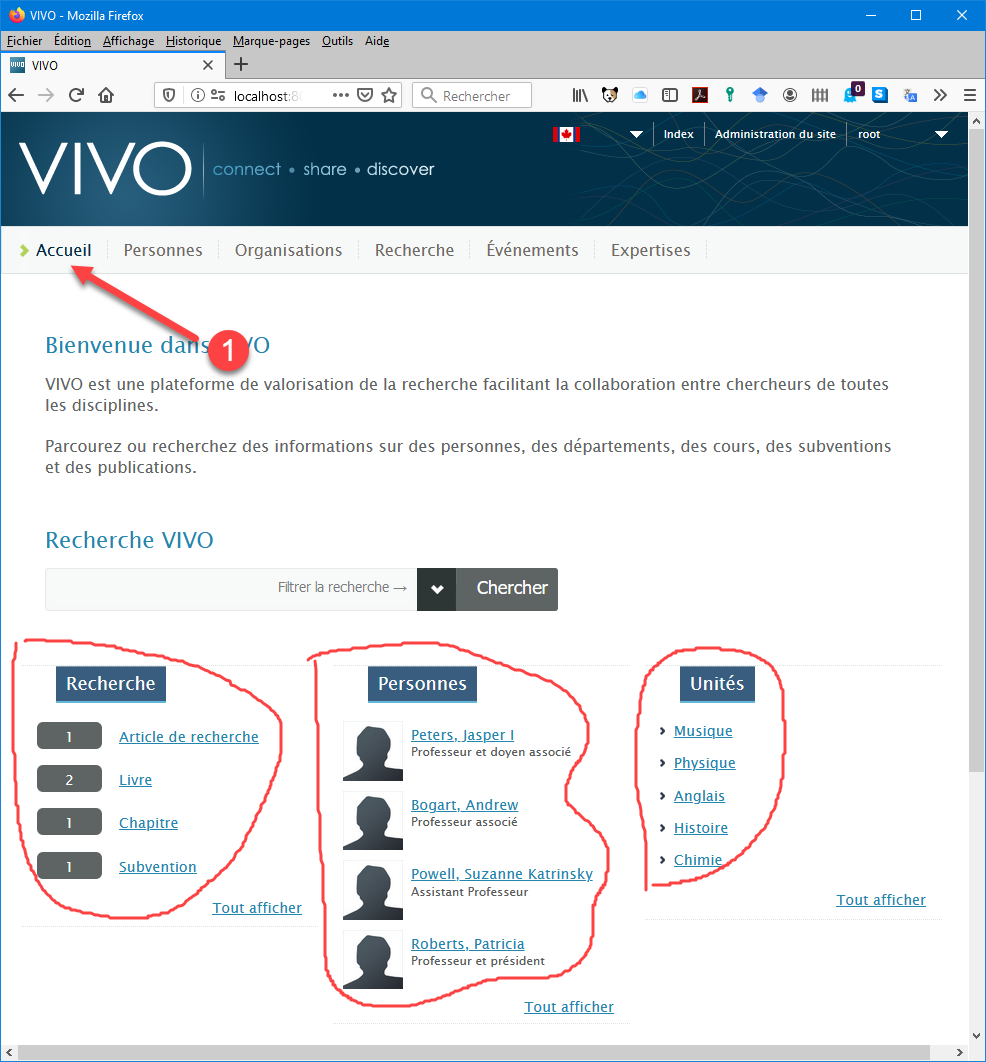Open Peters, Jasper I profile link

coord(463,735)
